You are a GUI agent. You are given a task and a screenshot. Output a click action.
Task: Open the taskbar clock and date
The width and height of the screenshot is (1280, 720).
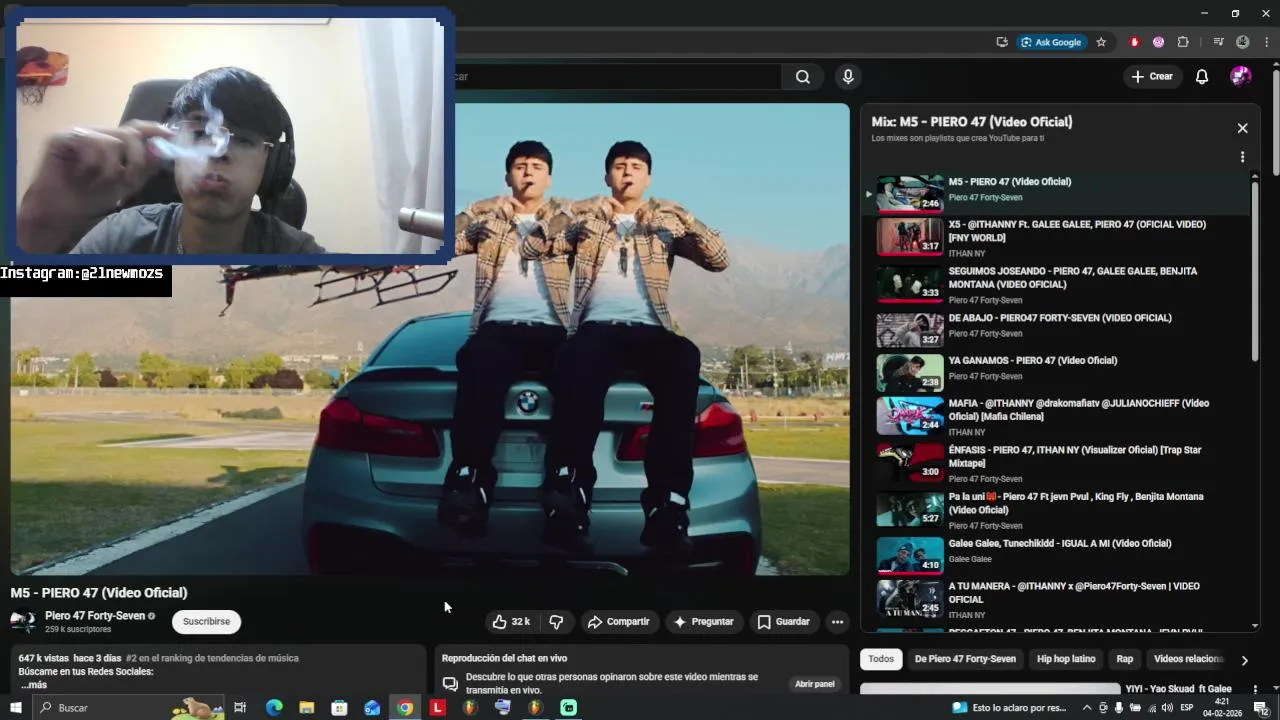(x=1222, y=708)
